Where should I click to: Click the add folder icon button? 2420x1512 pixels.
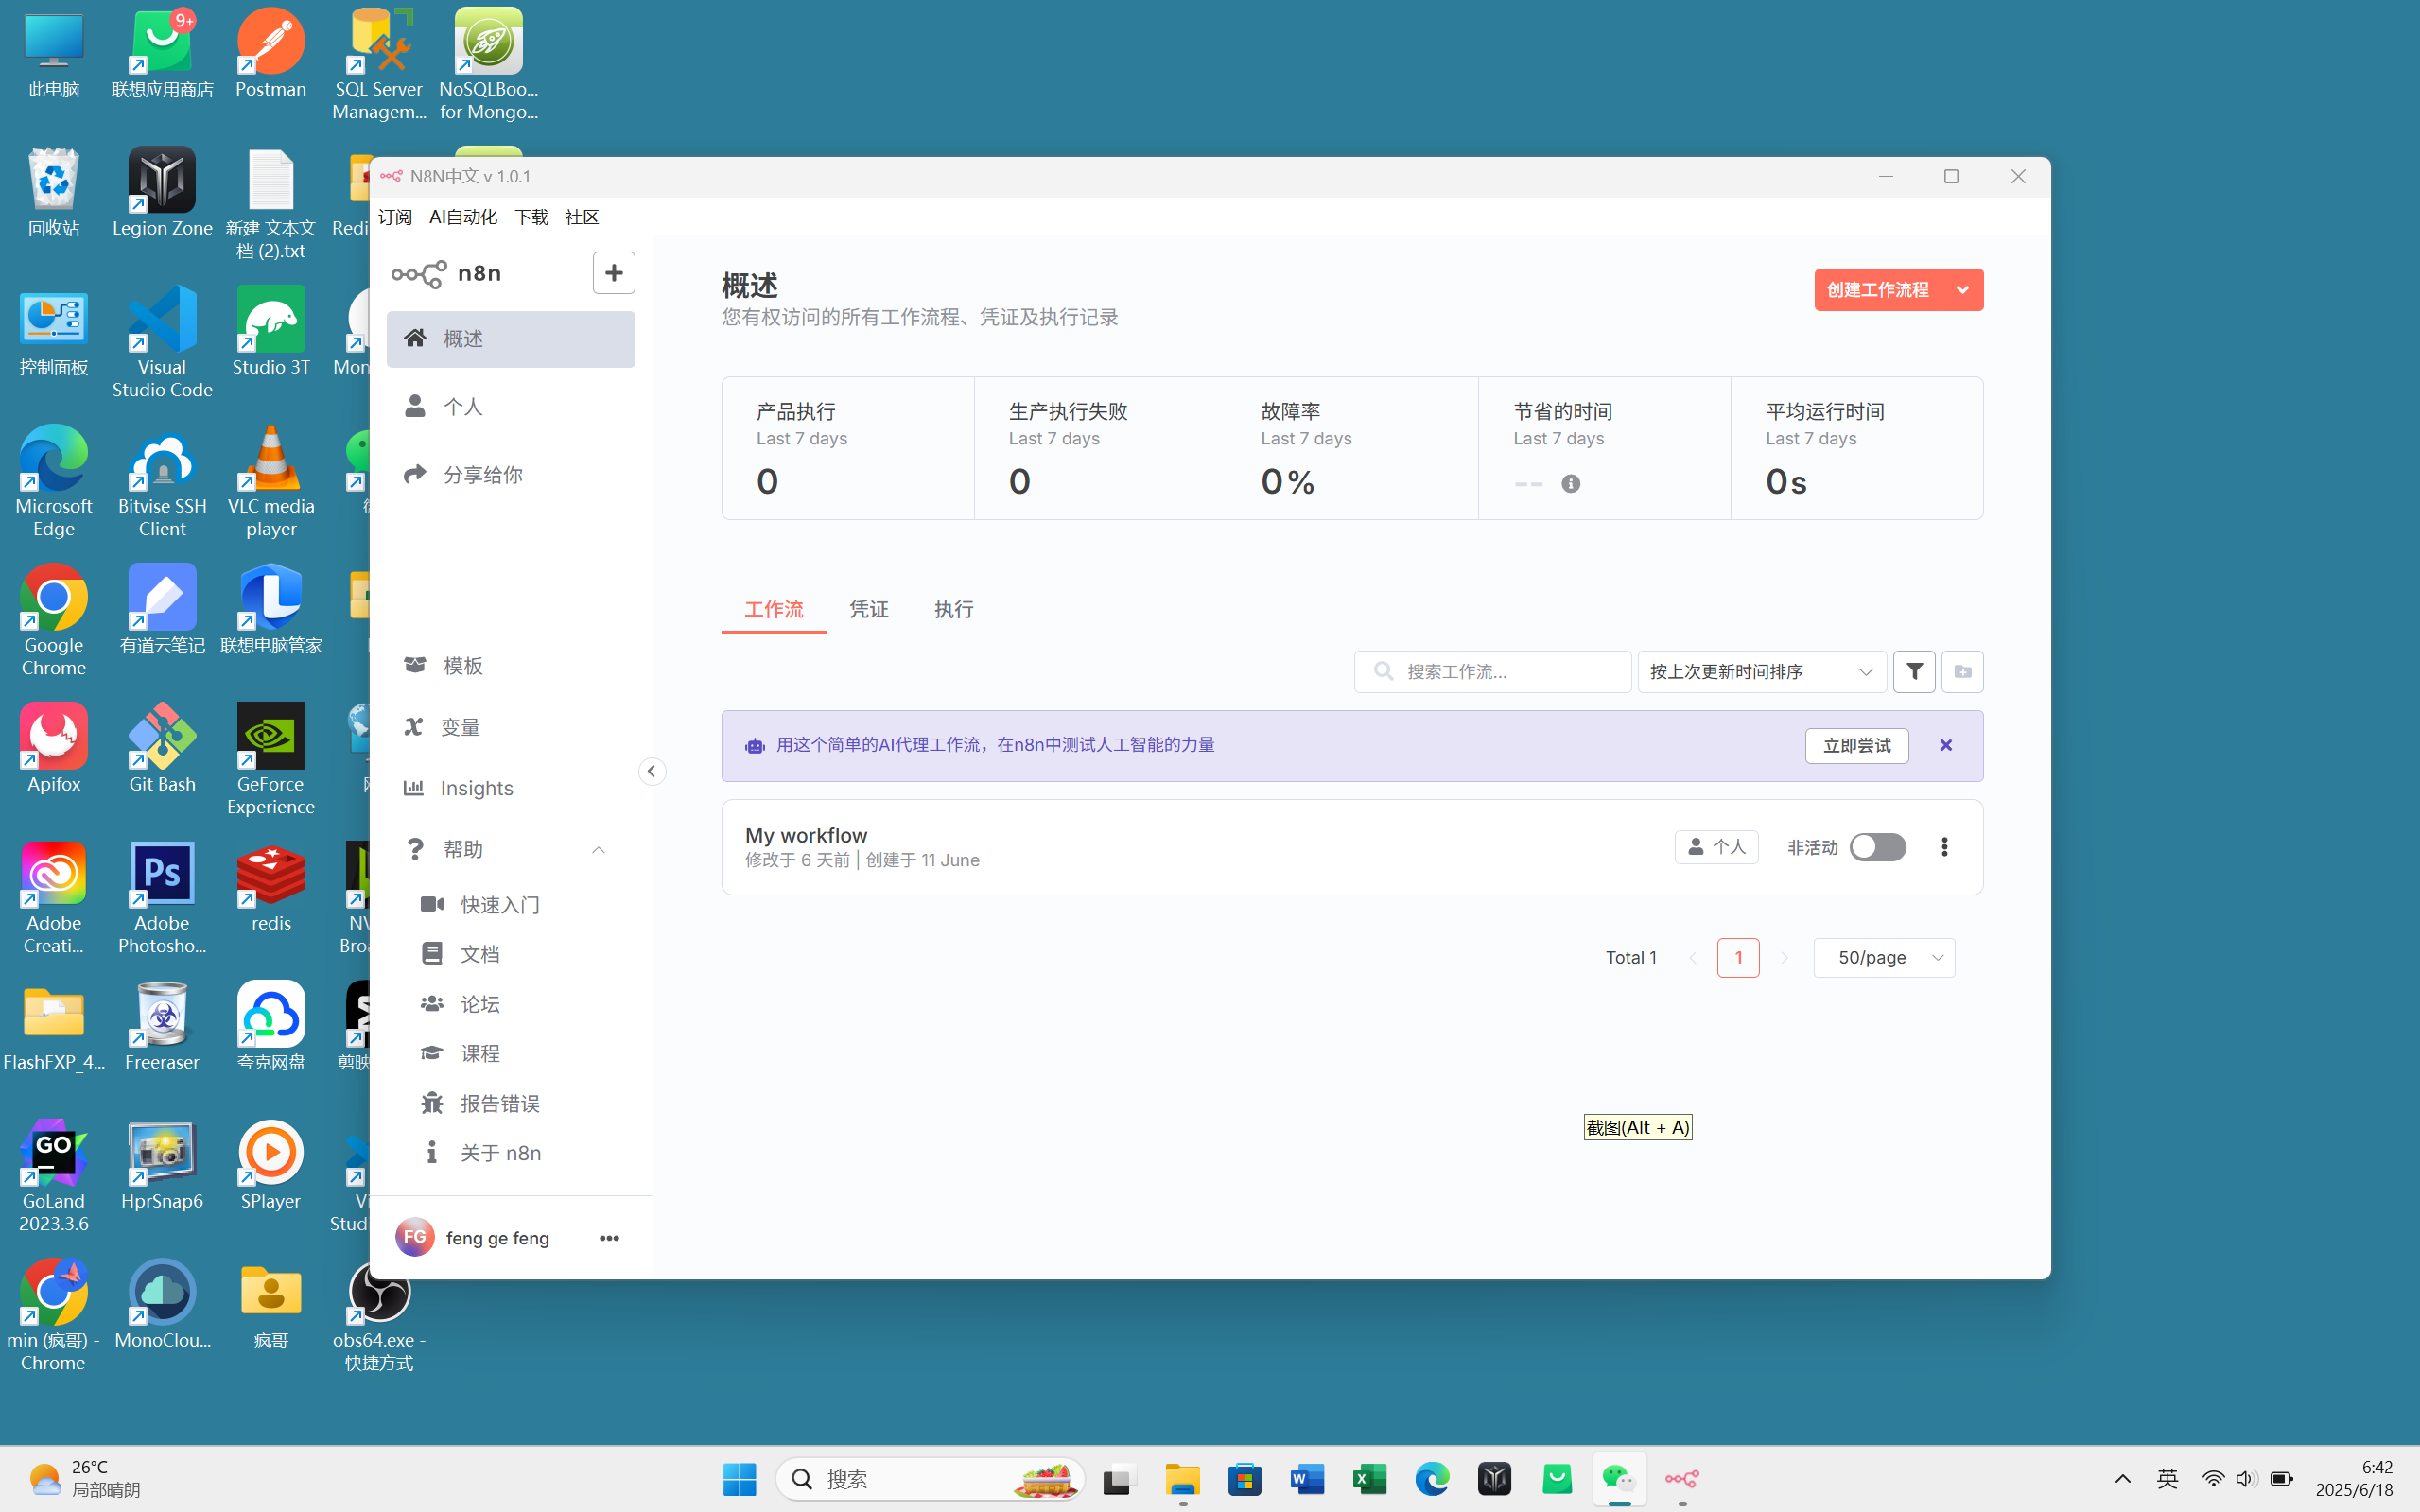[x=1962, y=671]
